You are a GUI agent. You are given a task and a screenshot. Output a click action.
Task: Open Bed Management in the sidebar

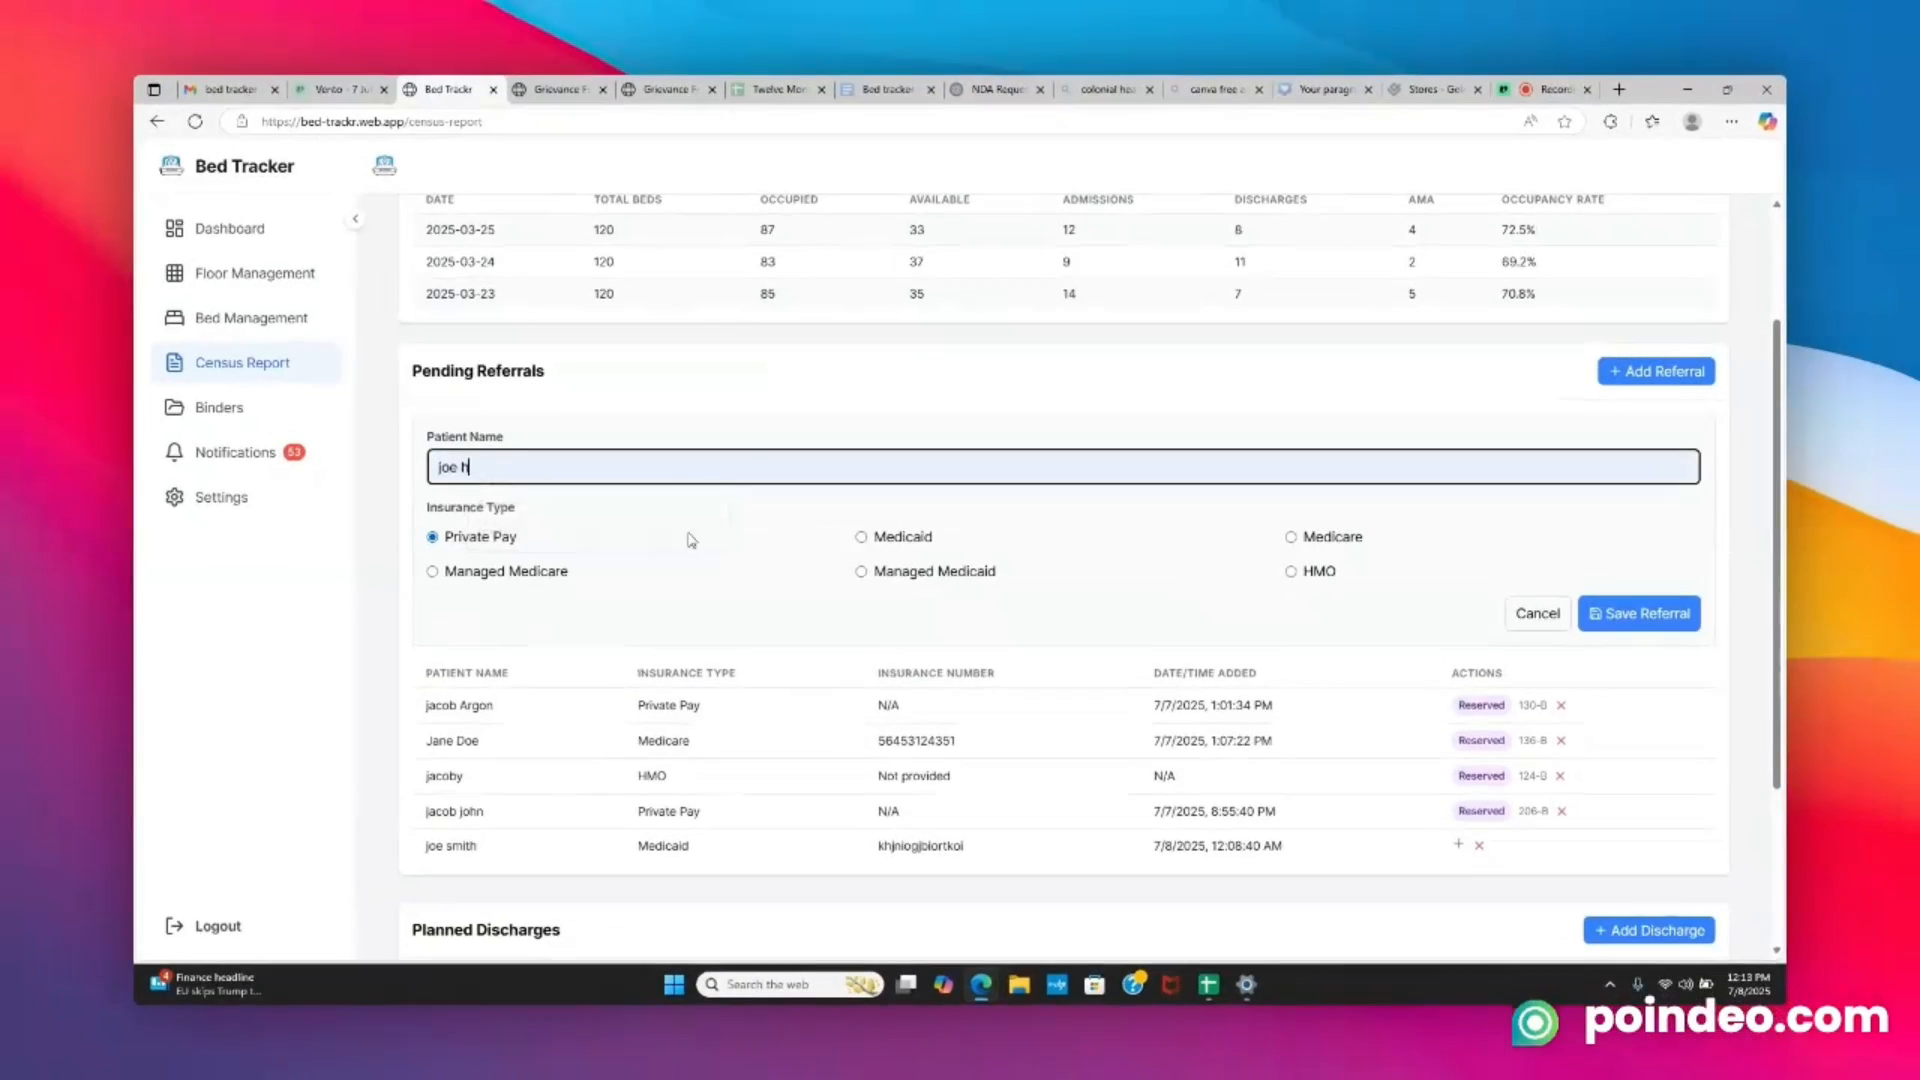251,317
